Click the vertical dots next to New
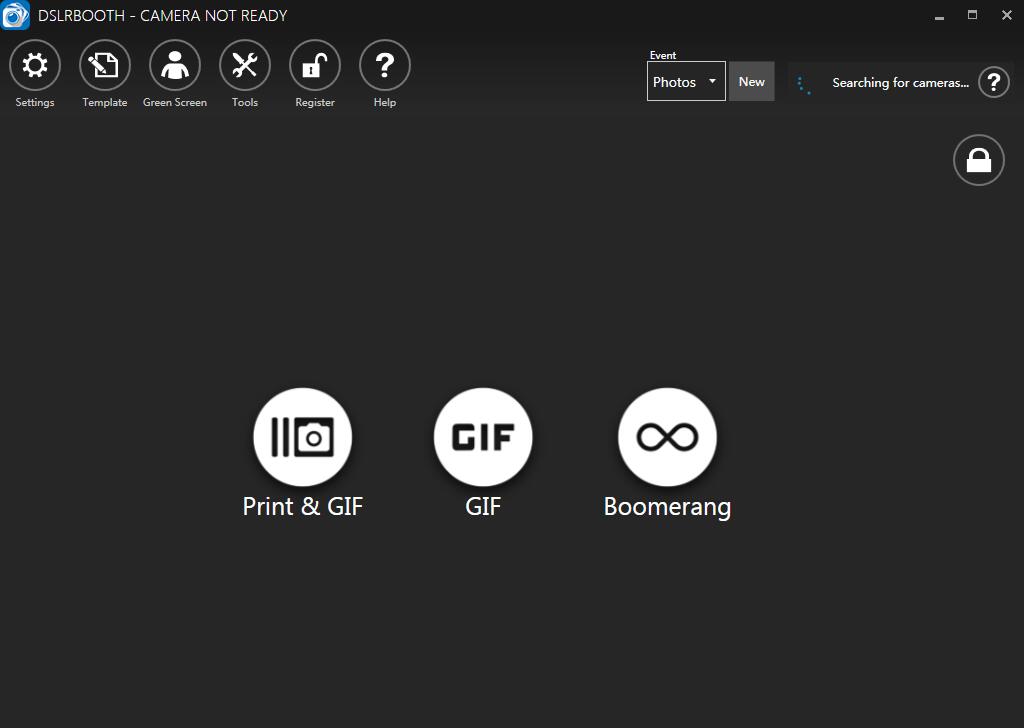Viewport: 1024px width, 728px height. point(804,85)
